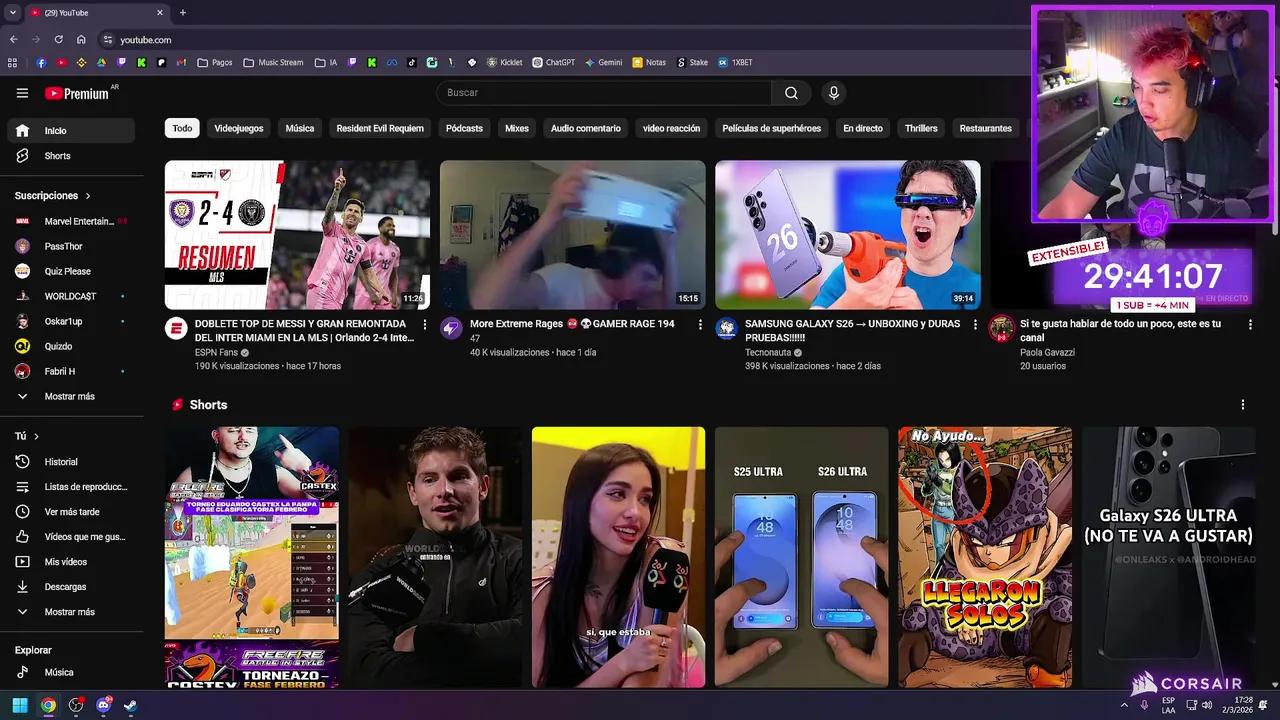This screenshot has height=720, width=1280.
Task: Open the Stake bookmark
Action: 692,62
